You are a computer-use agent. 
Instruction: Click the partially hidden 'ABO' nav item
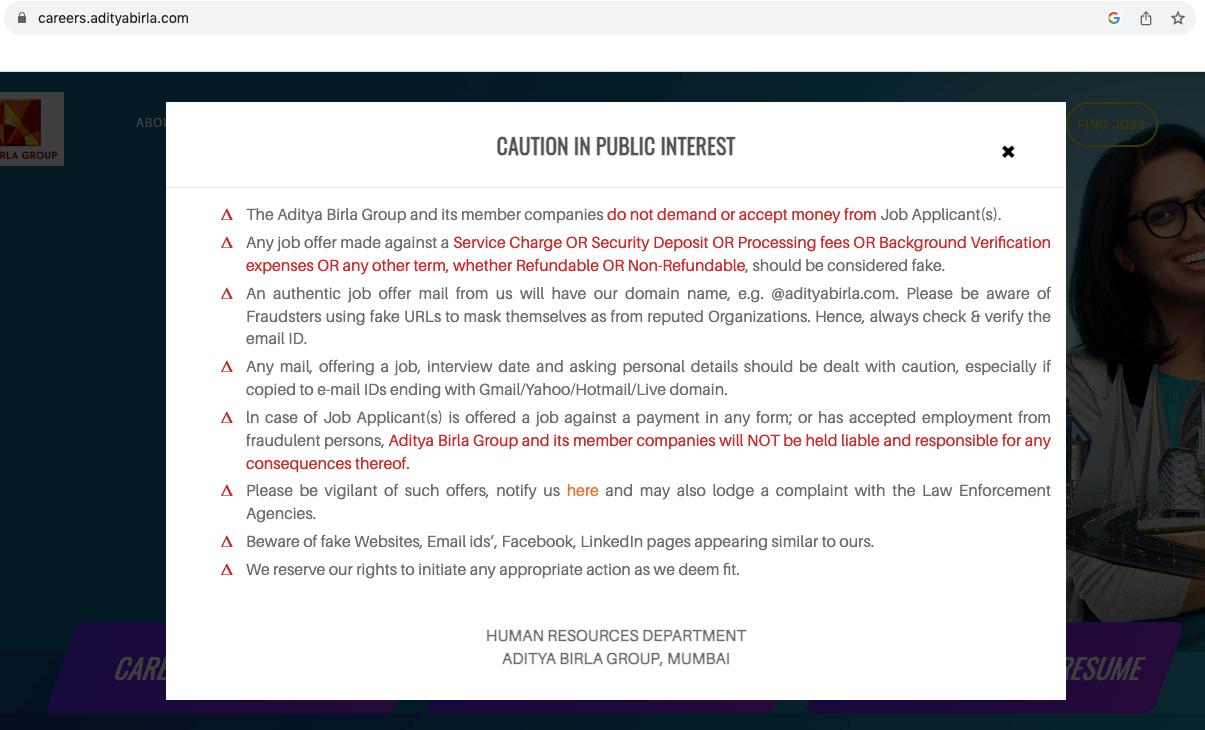tap(151, 122)
